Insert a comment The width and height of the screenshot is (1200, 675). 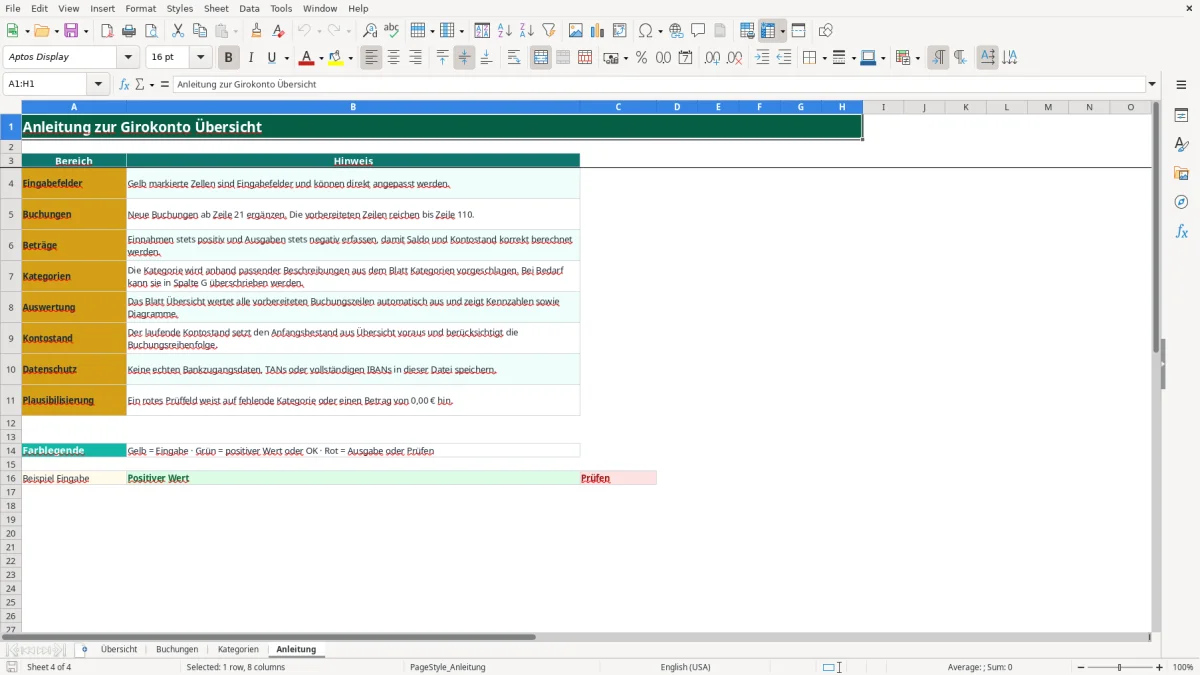[x=698, y=31]
